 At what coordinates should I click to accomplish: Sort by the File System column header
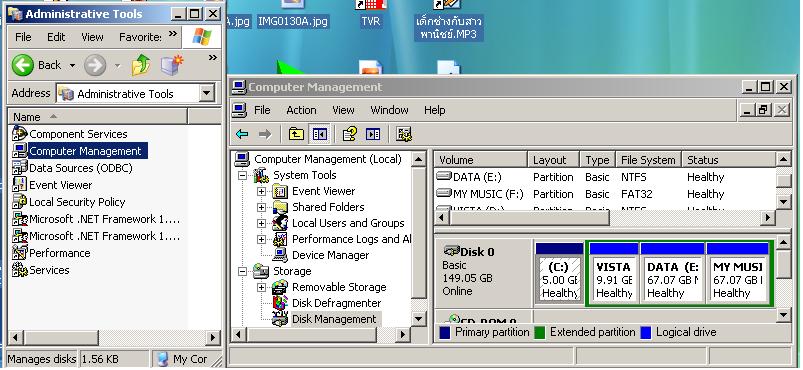648,160
